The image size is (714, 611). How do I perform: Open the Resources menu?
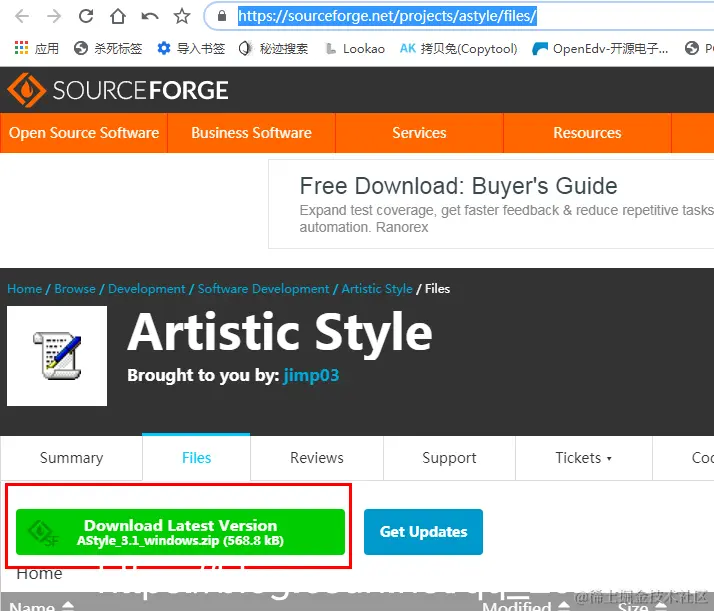pyautogui.click(x=587, y=133)
